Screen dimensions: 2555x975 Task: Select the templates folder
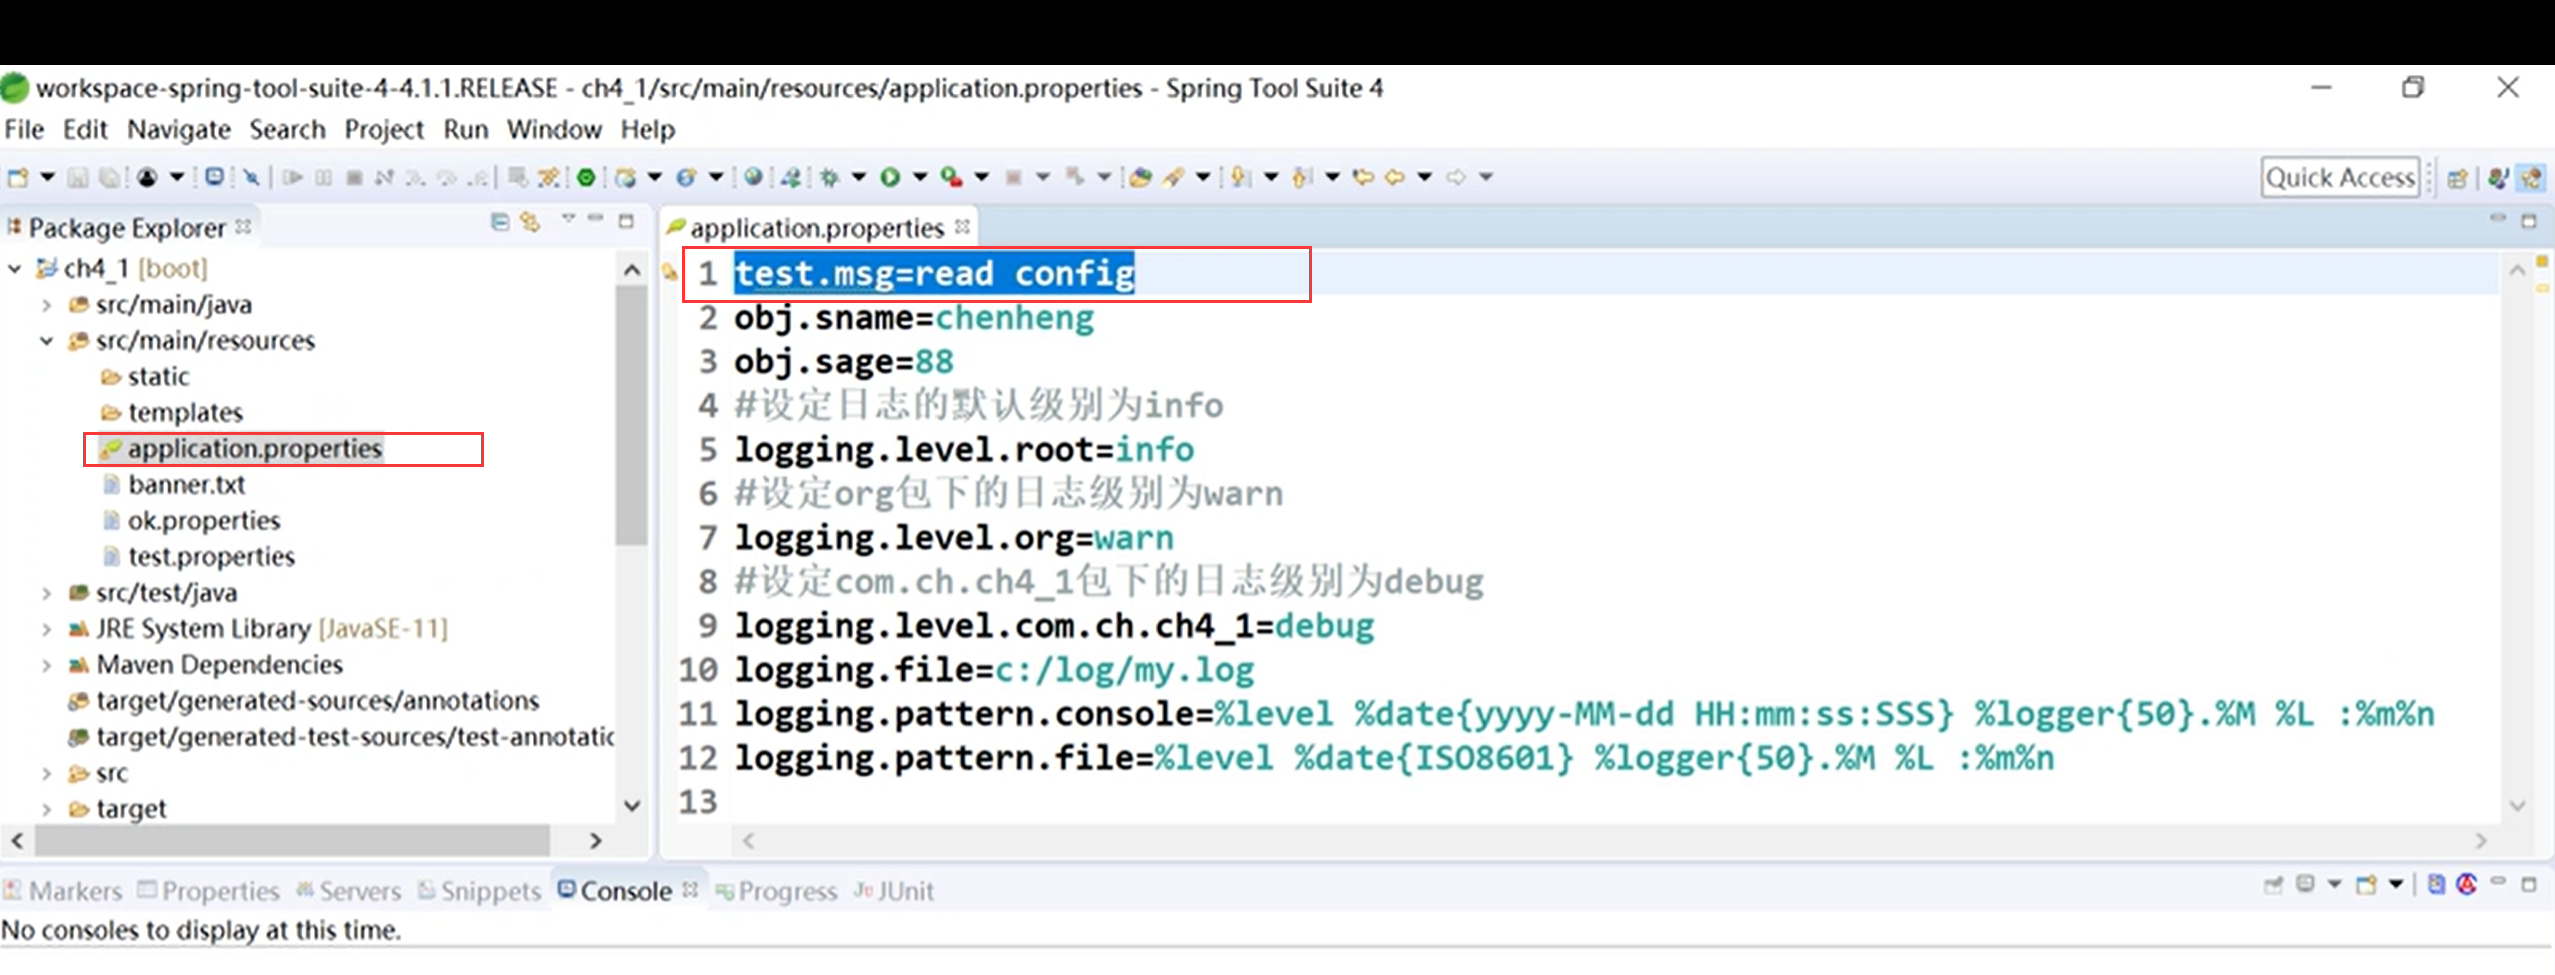[185, 413]
